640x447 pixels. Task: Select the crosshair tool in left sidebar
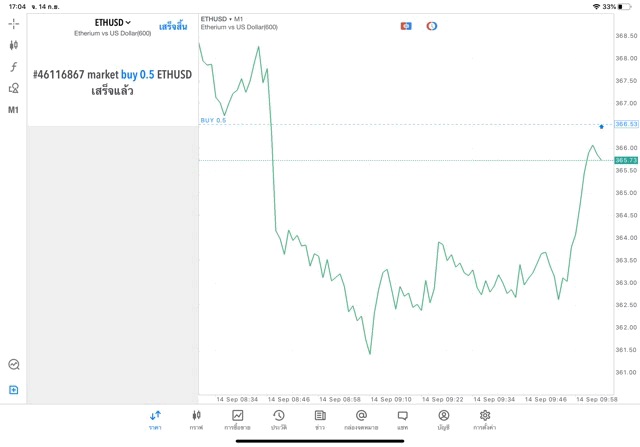tap(13, 23)
